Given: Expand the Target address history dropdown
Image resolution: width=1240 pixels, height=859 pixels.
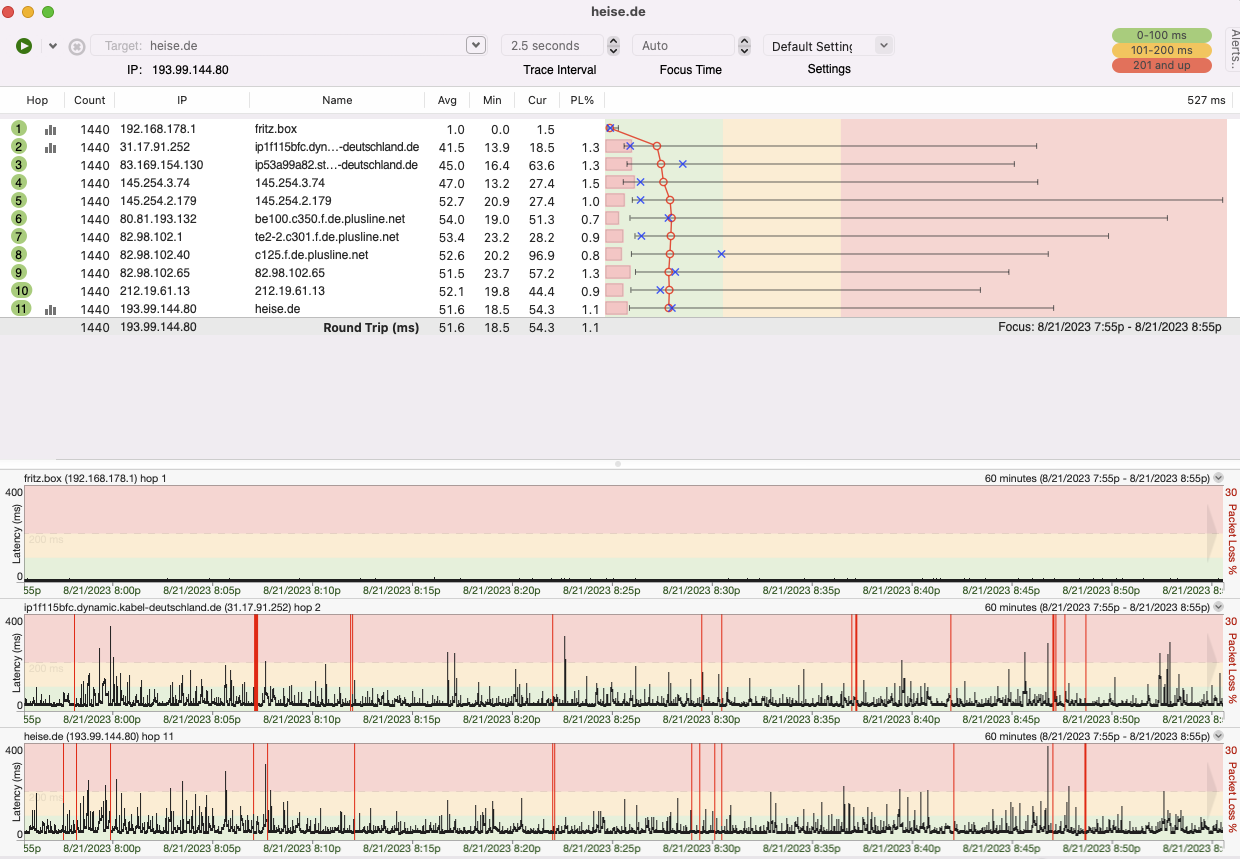Looking at the screenshot, I should click(476, 45).
